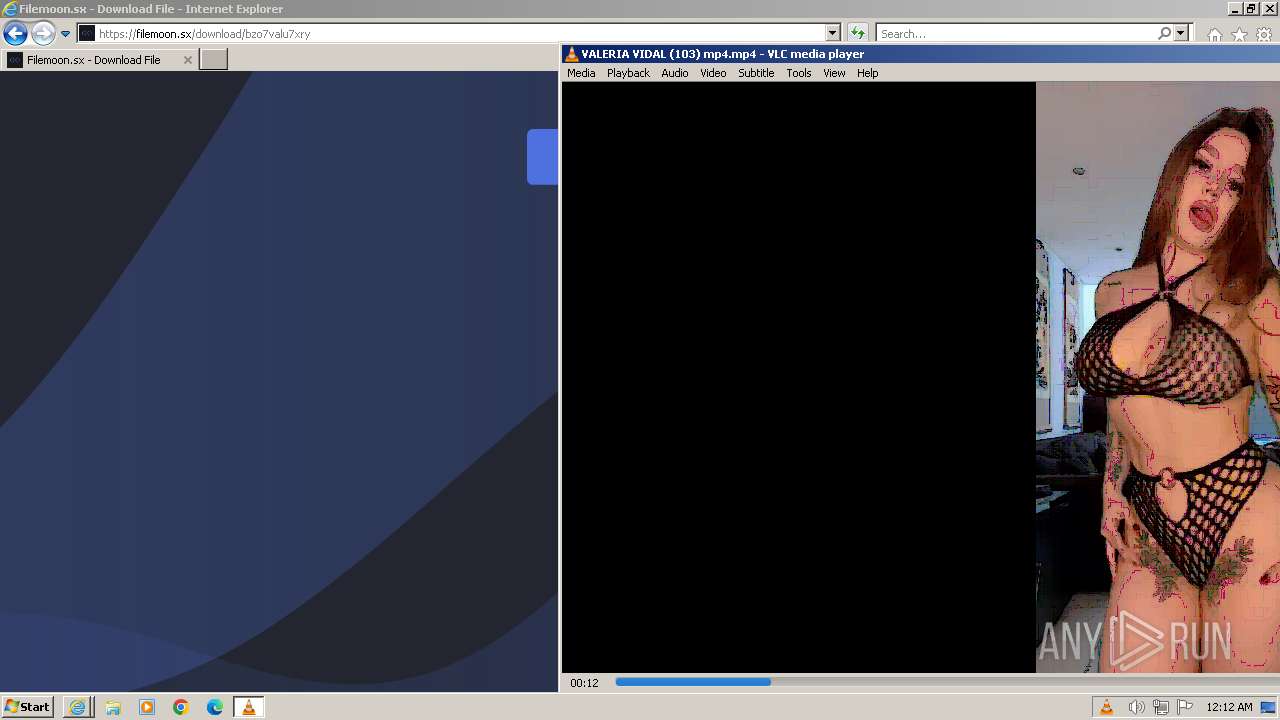This screenshot has height=720, width=1280.
Task: Click the 12:12 AM system clock
Action: [x=1229, y=707]
